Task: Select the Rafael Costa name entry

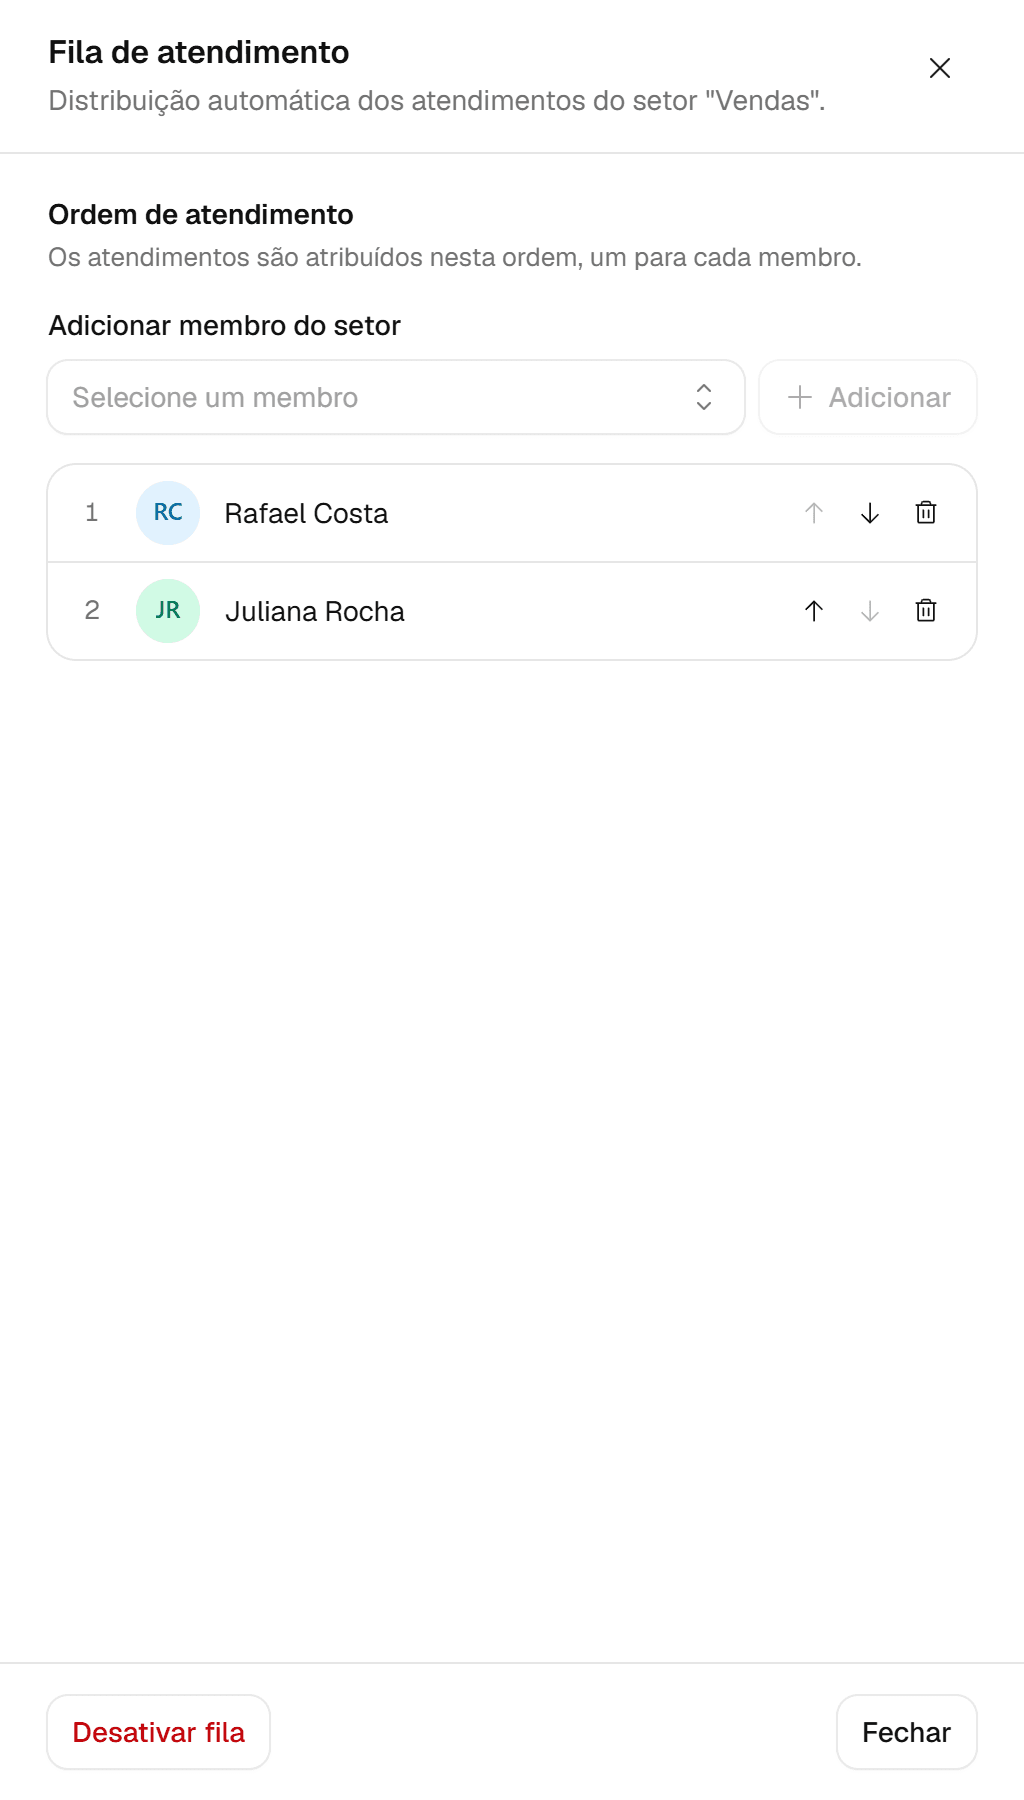Action: click(306, 513)
